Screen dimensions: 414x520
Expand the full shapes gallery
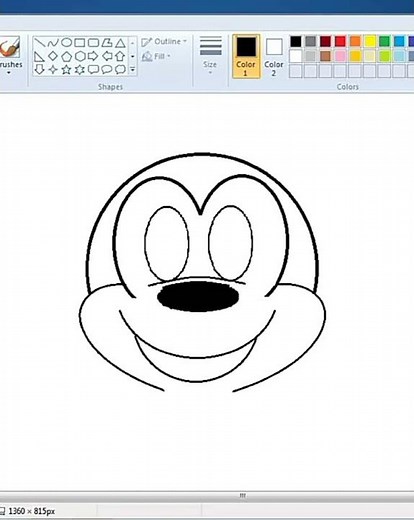pos(133,70)
